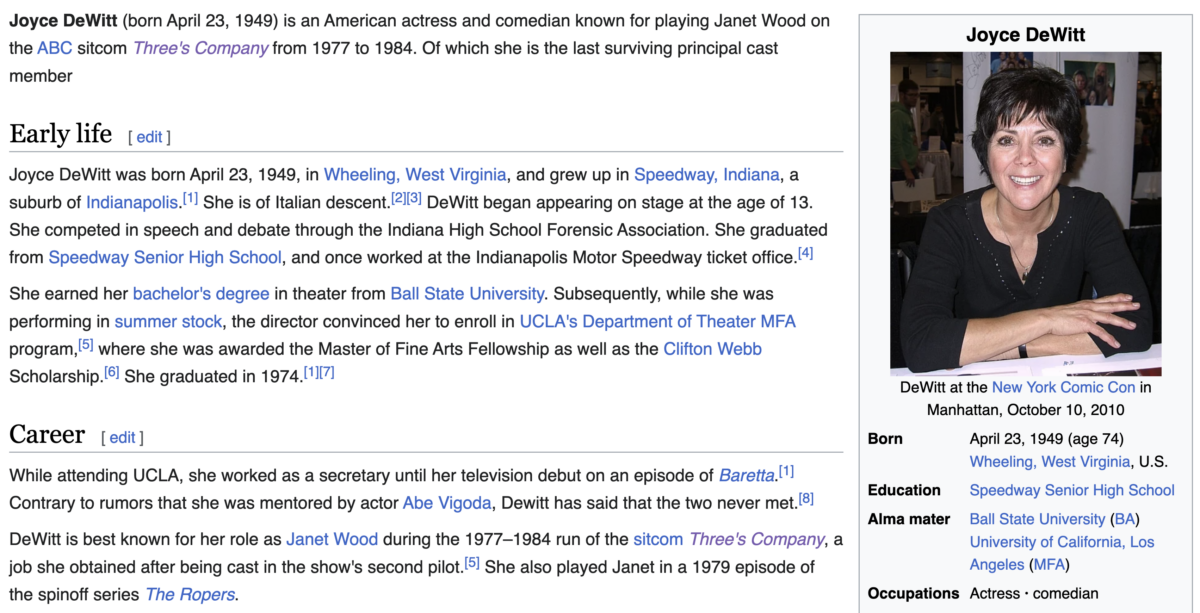The image size is (1200, 613).
Task: Open the Clifton Webb link
Action: coord(713,349)
